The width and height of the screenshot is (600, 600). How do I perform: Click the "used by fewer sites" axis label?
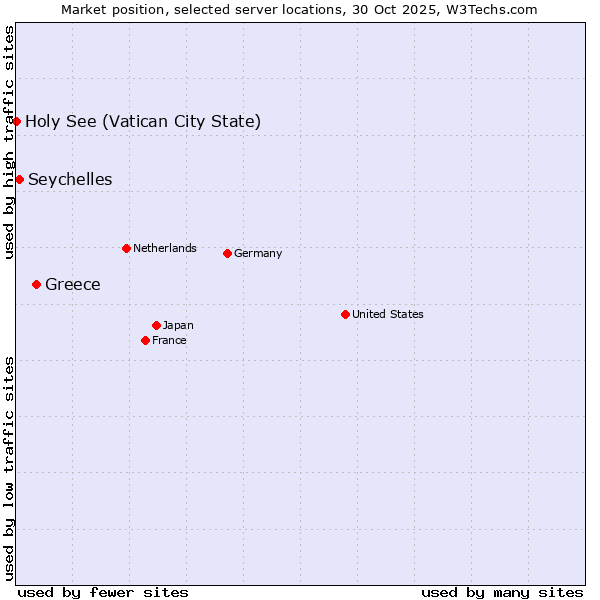point(103,592)
